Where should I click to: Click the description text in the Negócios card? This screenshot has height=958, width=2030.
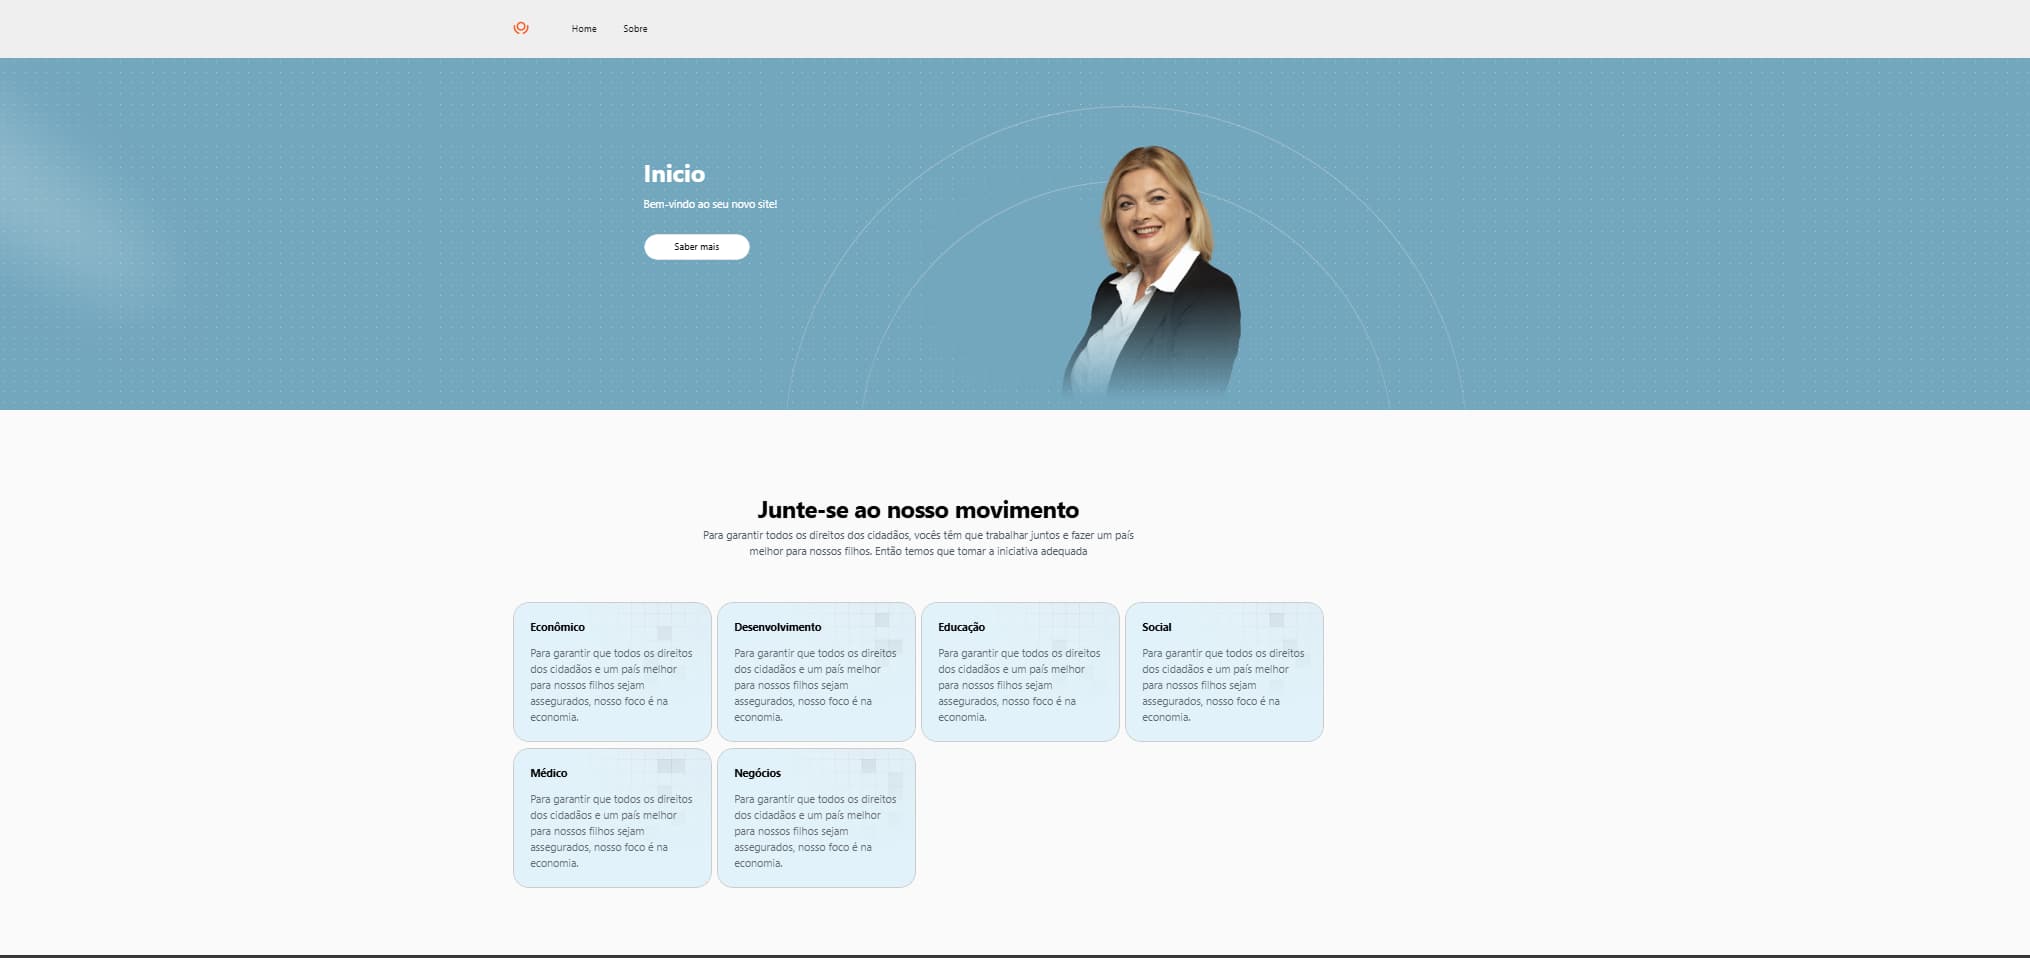tap(815, 831)
